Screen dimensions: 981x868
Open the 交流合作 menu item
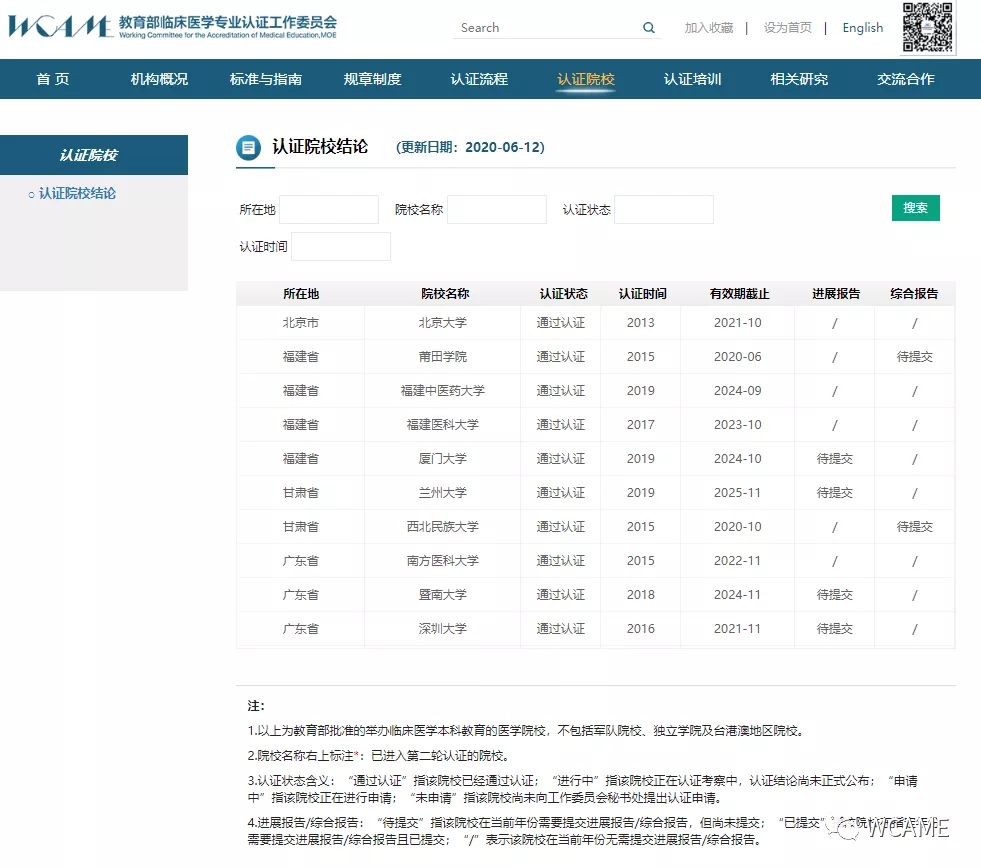pyautogui.click(x=906, y=79)
